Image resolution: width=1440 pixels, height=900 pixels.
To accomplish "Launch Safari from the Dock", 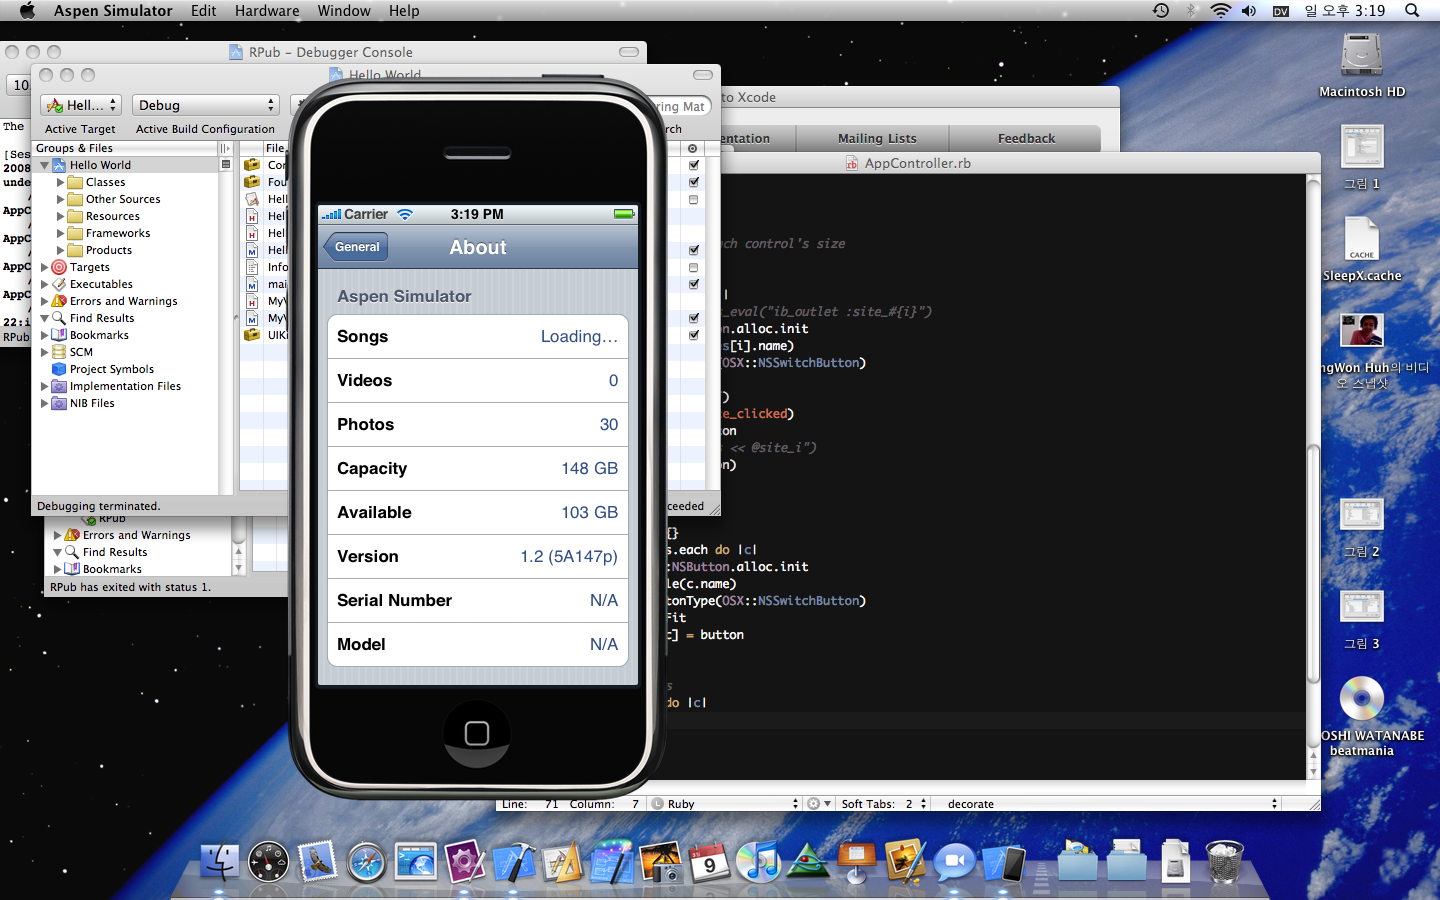I will (x=367, y=862).
